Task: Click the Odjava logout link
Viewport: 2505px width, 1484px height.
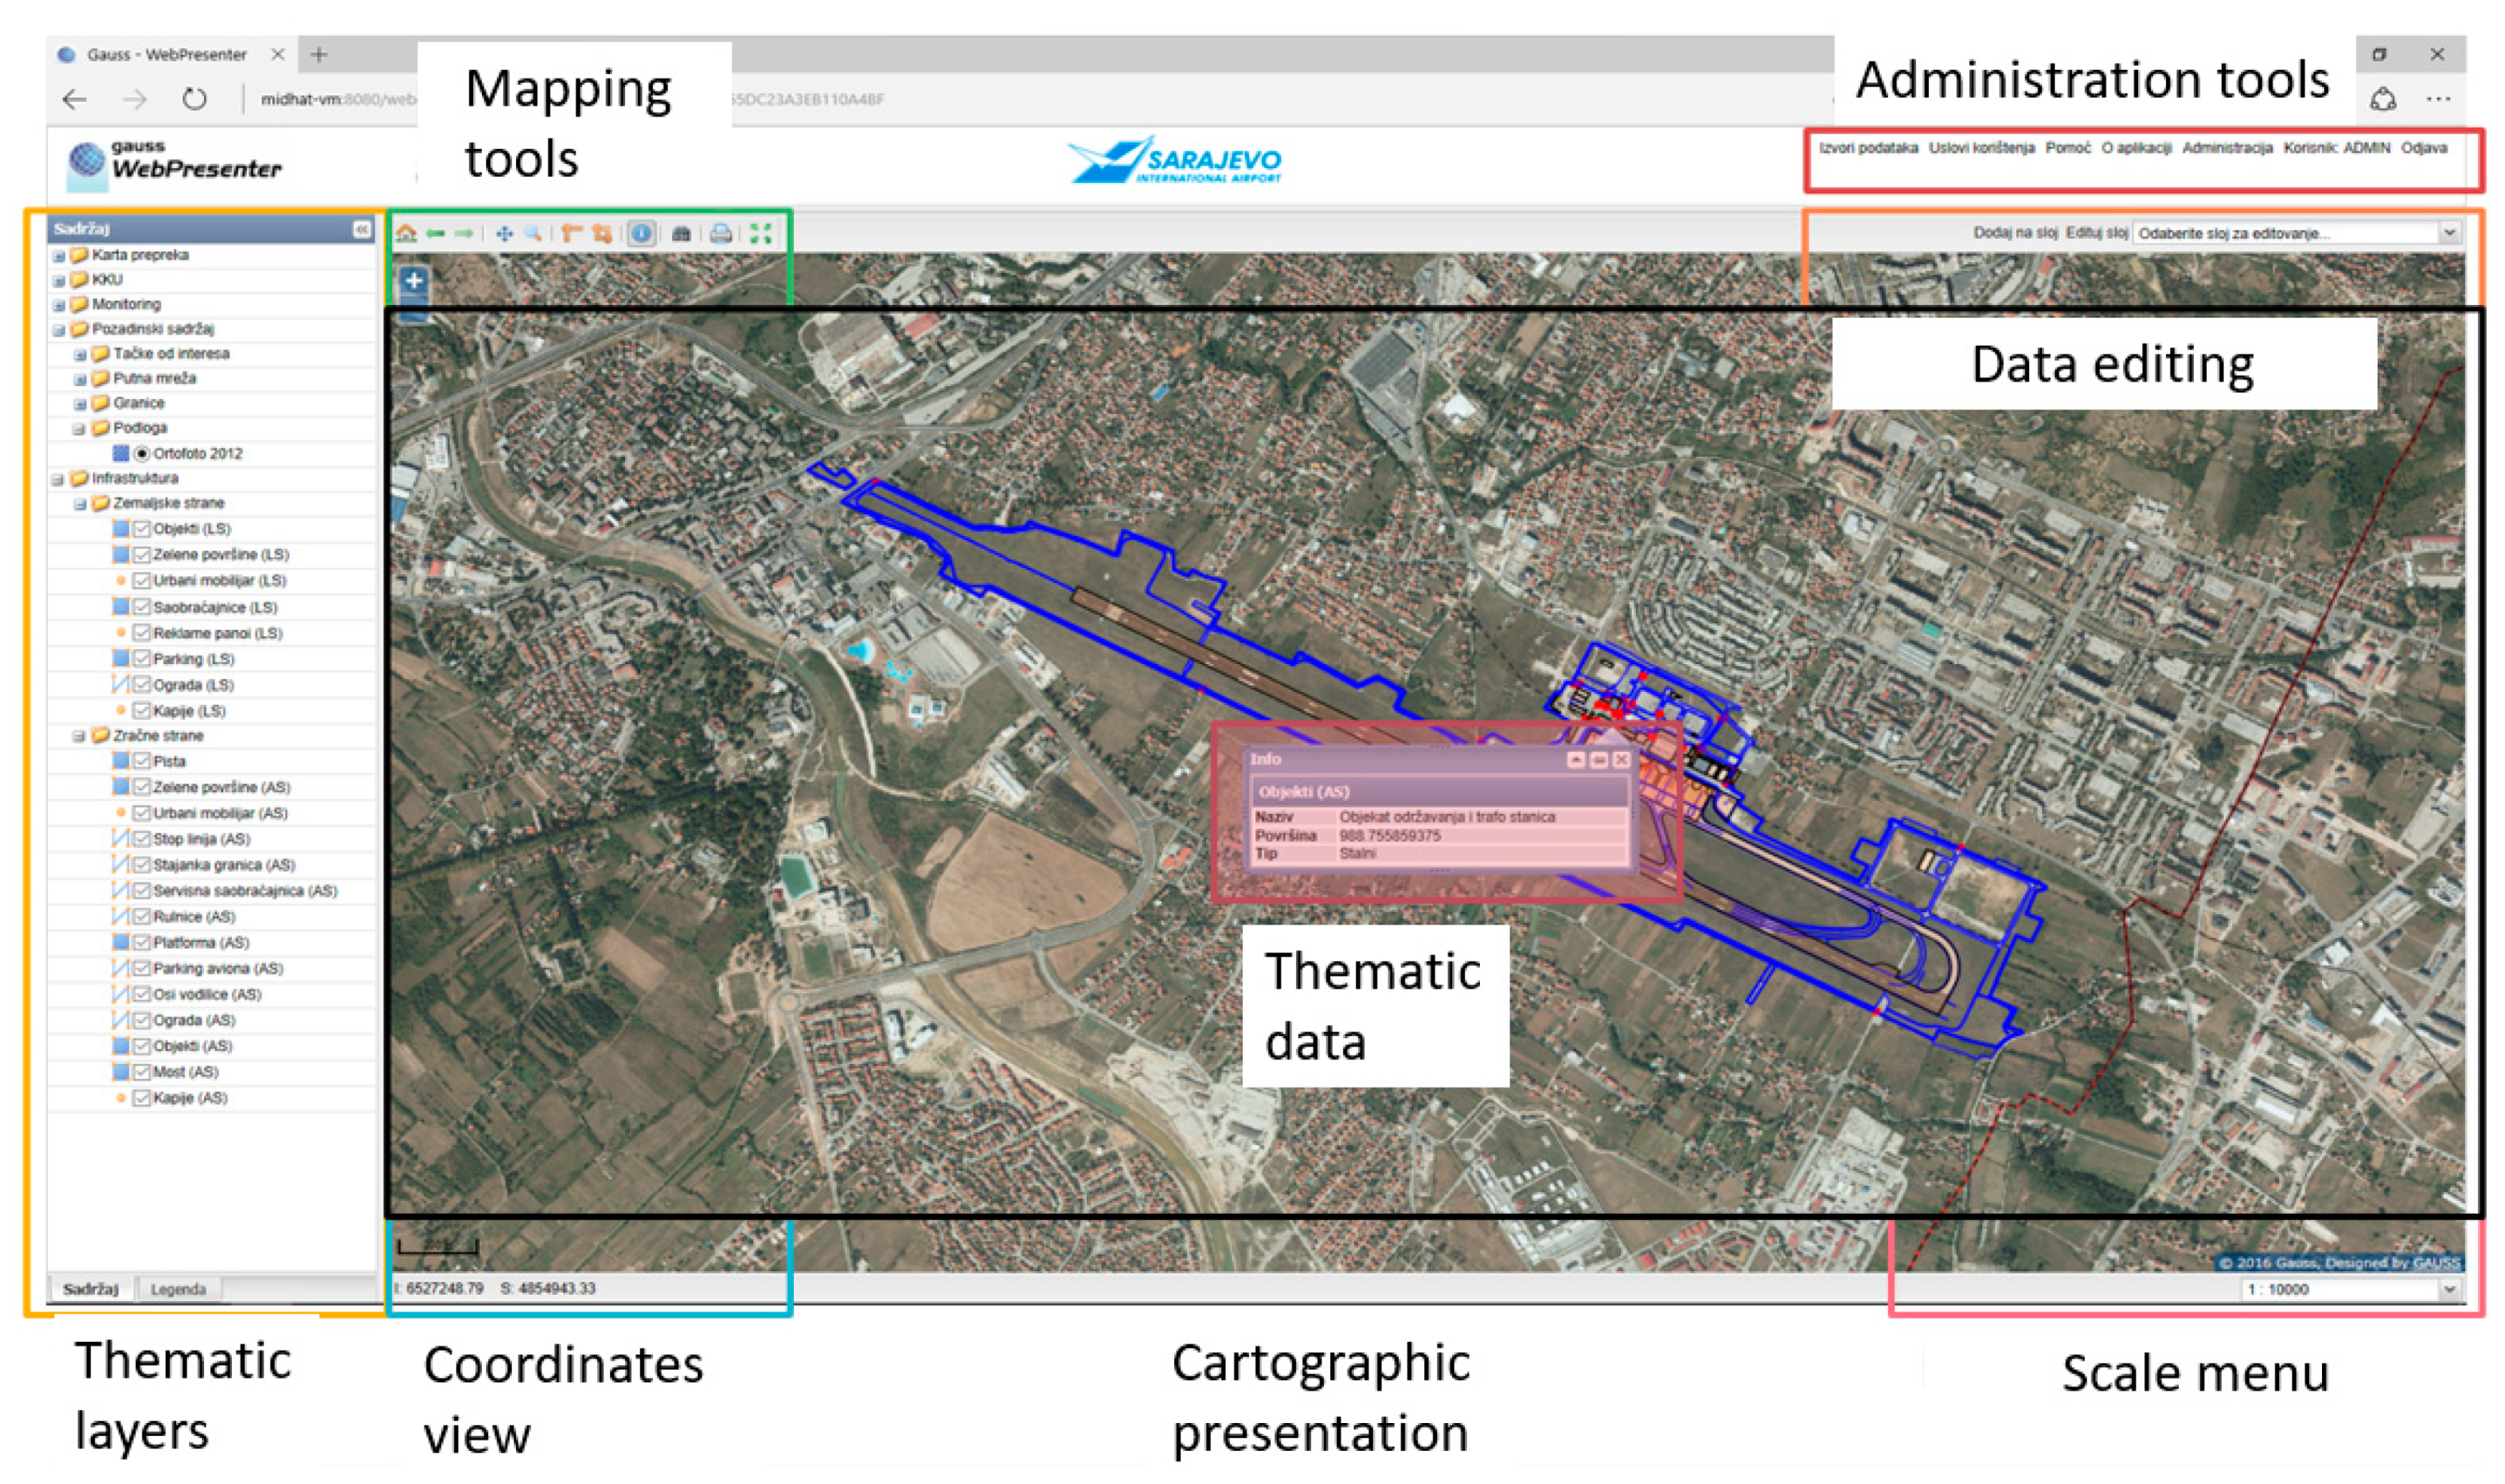Action: tap(2424, 148)
